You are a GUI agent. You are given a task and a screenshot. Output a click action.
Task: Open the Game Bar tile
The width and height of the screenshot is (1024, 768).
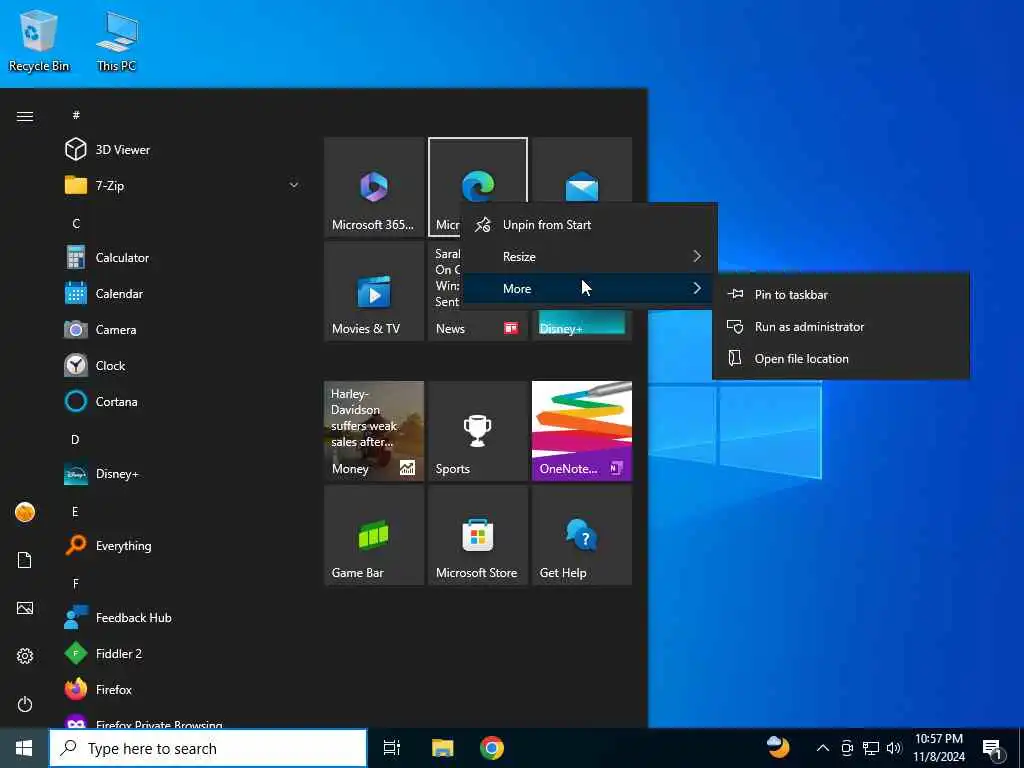374,535
